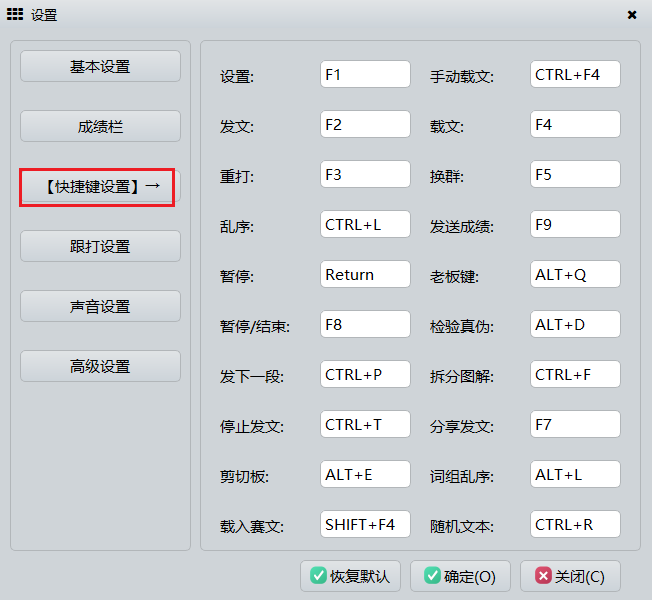
Task: Open the 跟打设置 section
Action: [x=100, y=246]
